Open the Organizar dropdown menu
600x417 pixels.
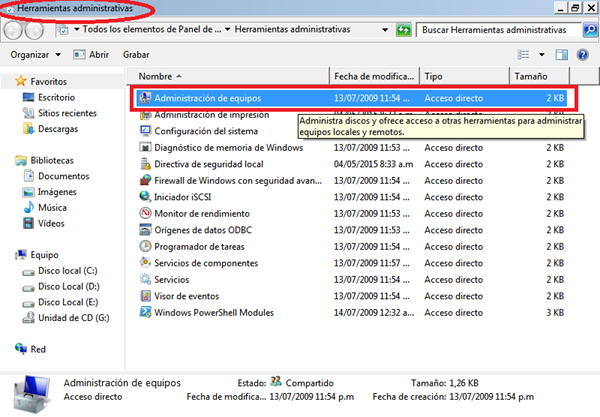click(x=36, y=55)
